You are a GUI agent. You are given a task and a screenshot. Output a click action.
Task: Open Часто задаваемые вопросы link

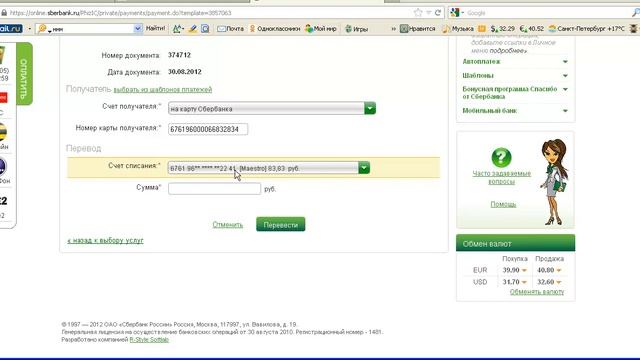click(502, 178)
